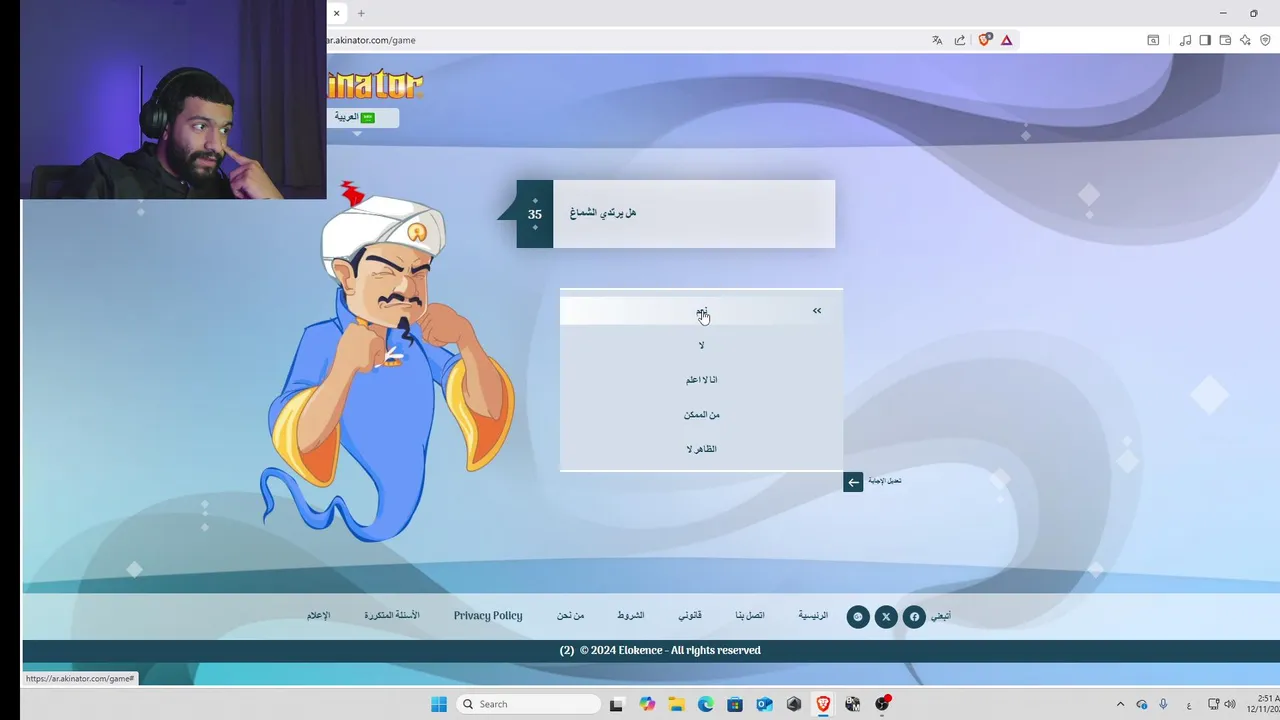1280x720 pixels.
Task: Click the translate page icon
Action: tap(937, 40)
